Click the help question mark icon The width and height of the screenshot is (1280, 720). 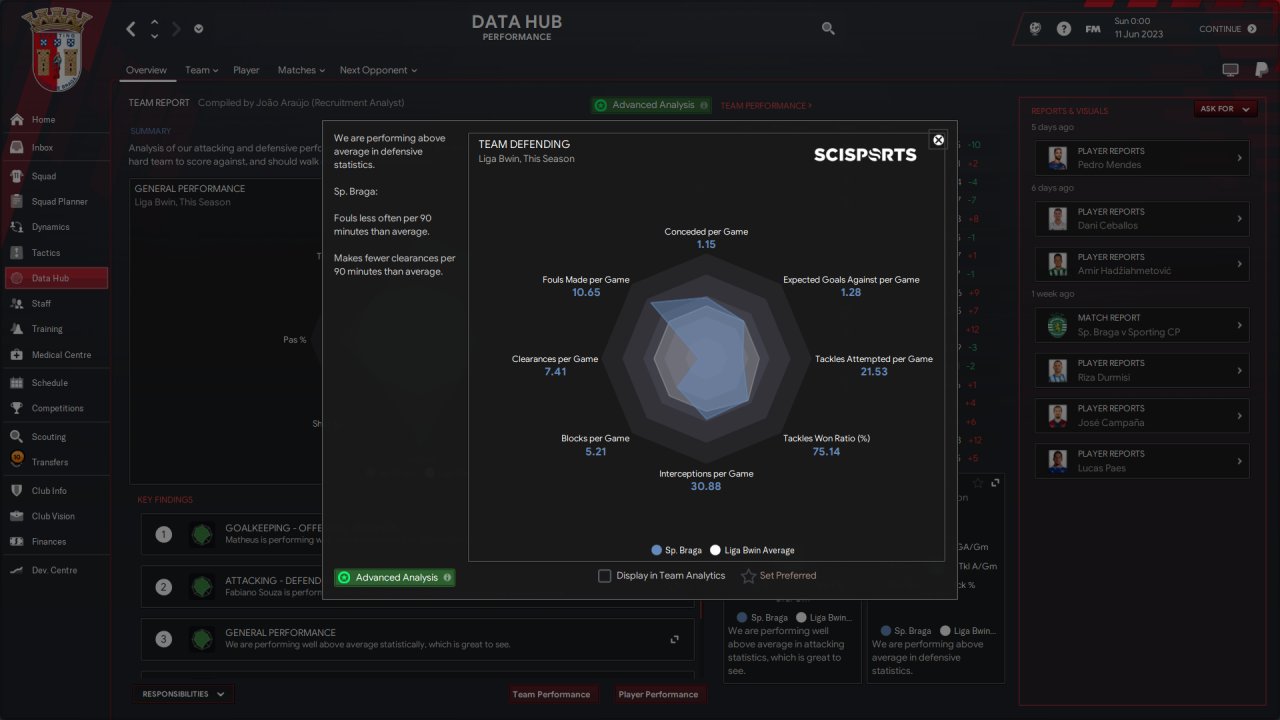(x=1064, y=29)
